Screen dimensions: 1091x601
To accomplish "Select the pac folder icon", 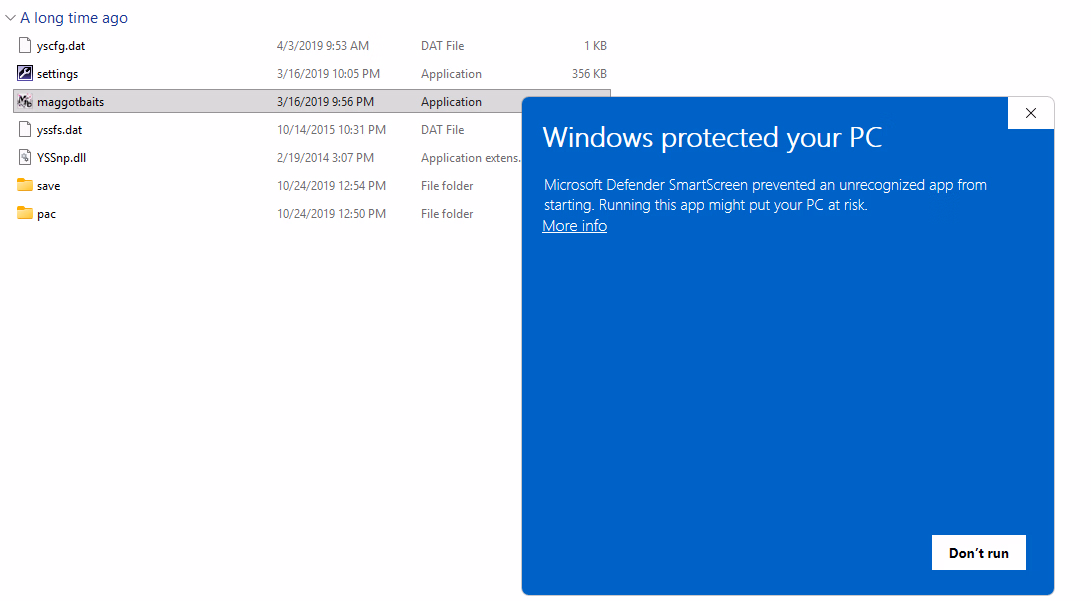I will (x=25, y=213).
